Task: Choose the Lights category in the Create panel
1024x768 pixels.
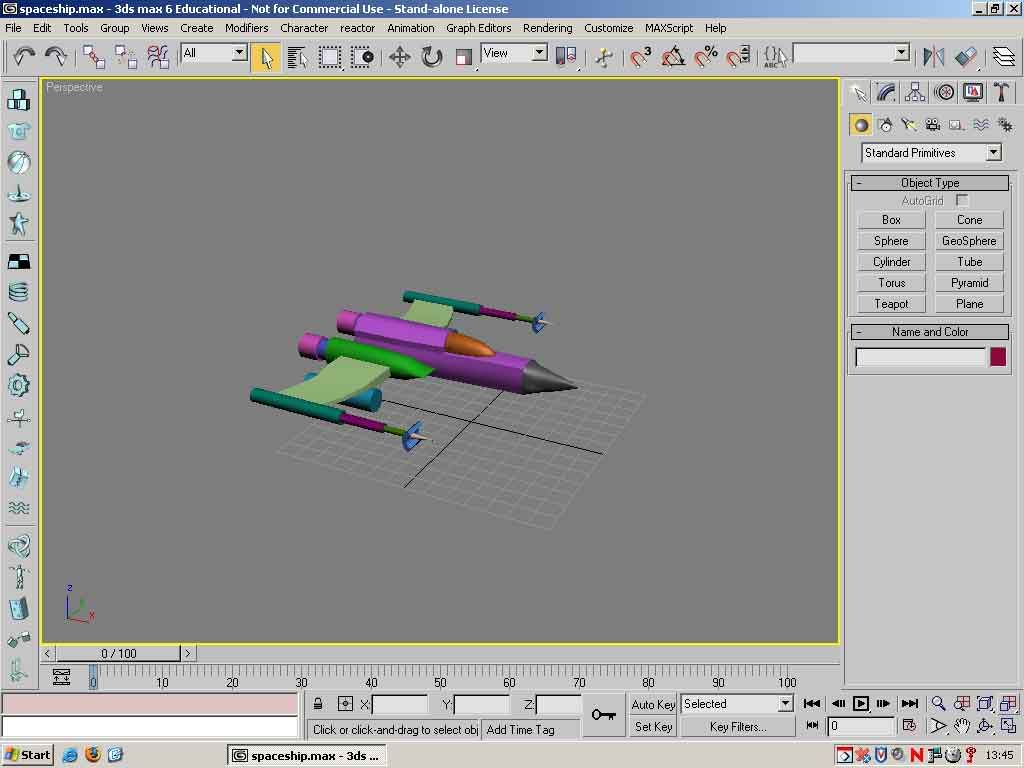Action: [908, 125]
